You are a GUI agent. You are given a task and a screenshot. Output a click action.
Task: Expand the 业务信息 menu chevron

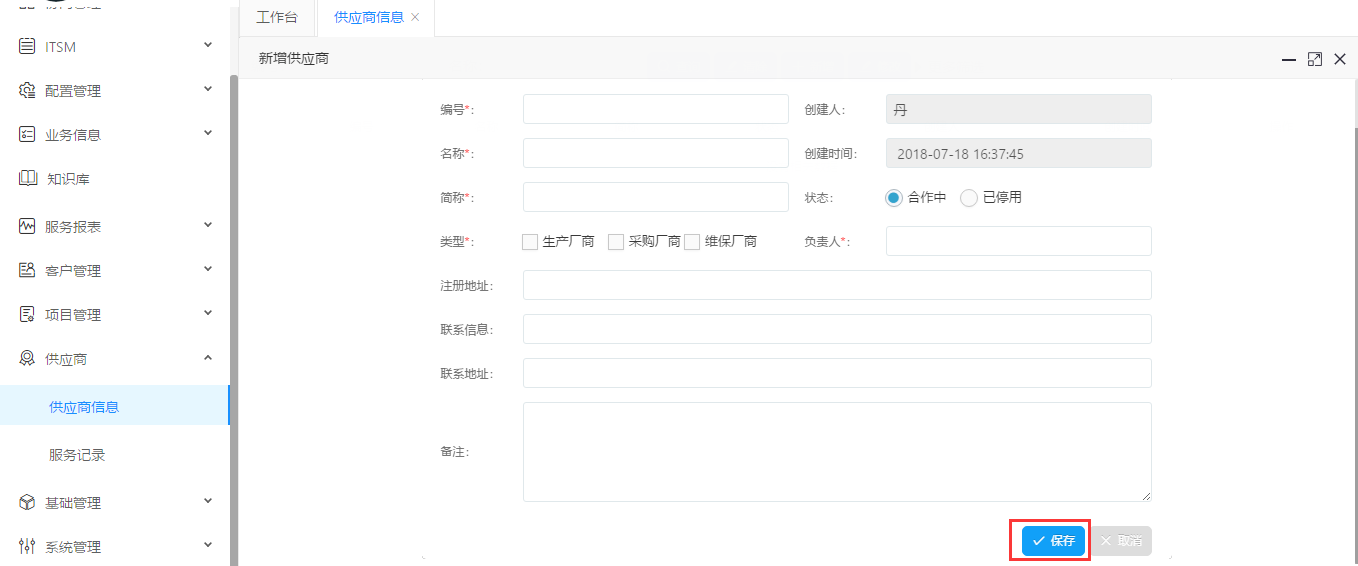point(208,133)
